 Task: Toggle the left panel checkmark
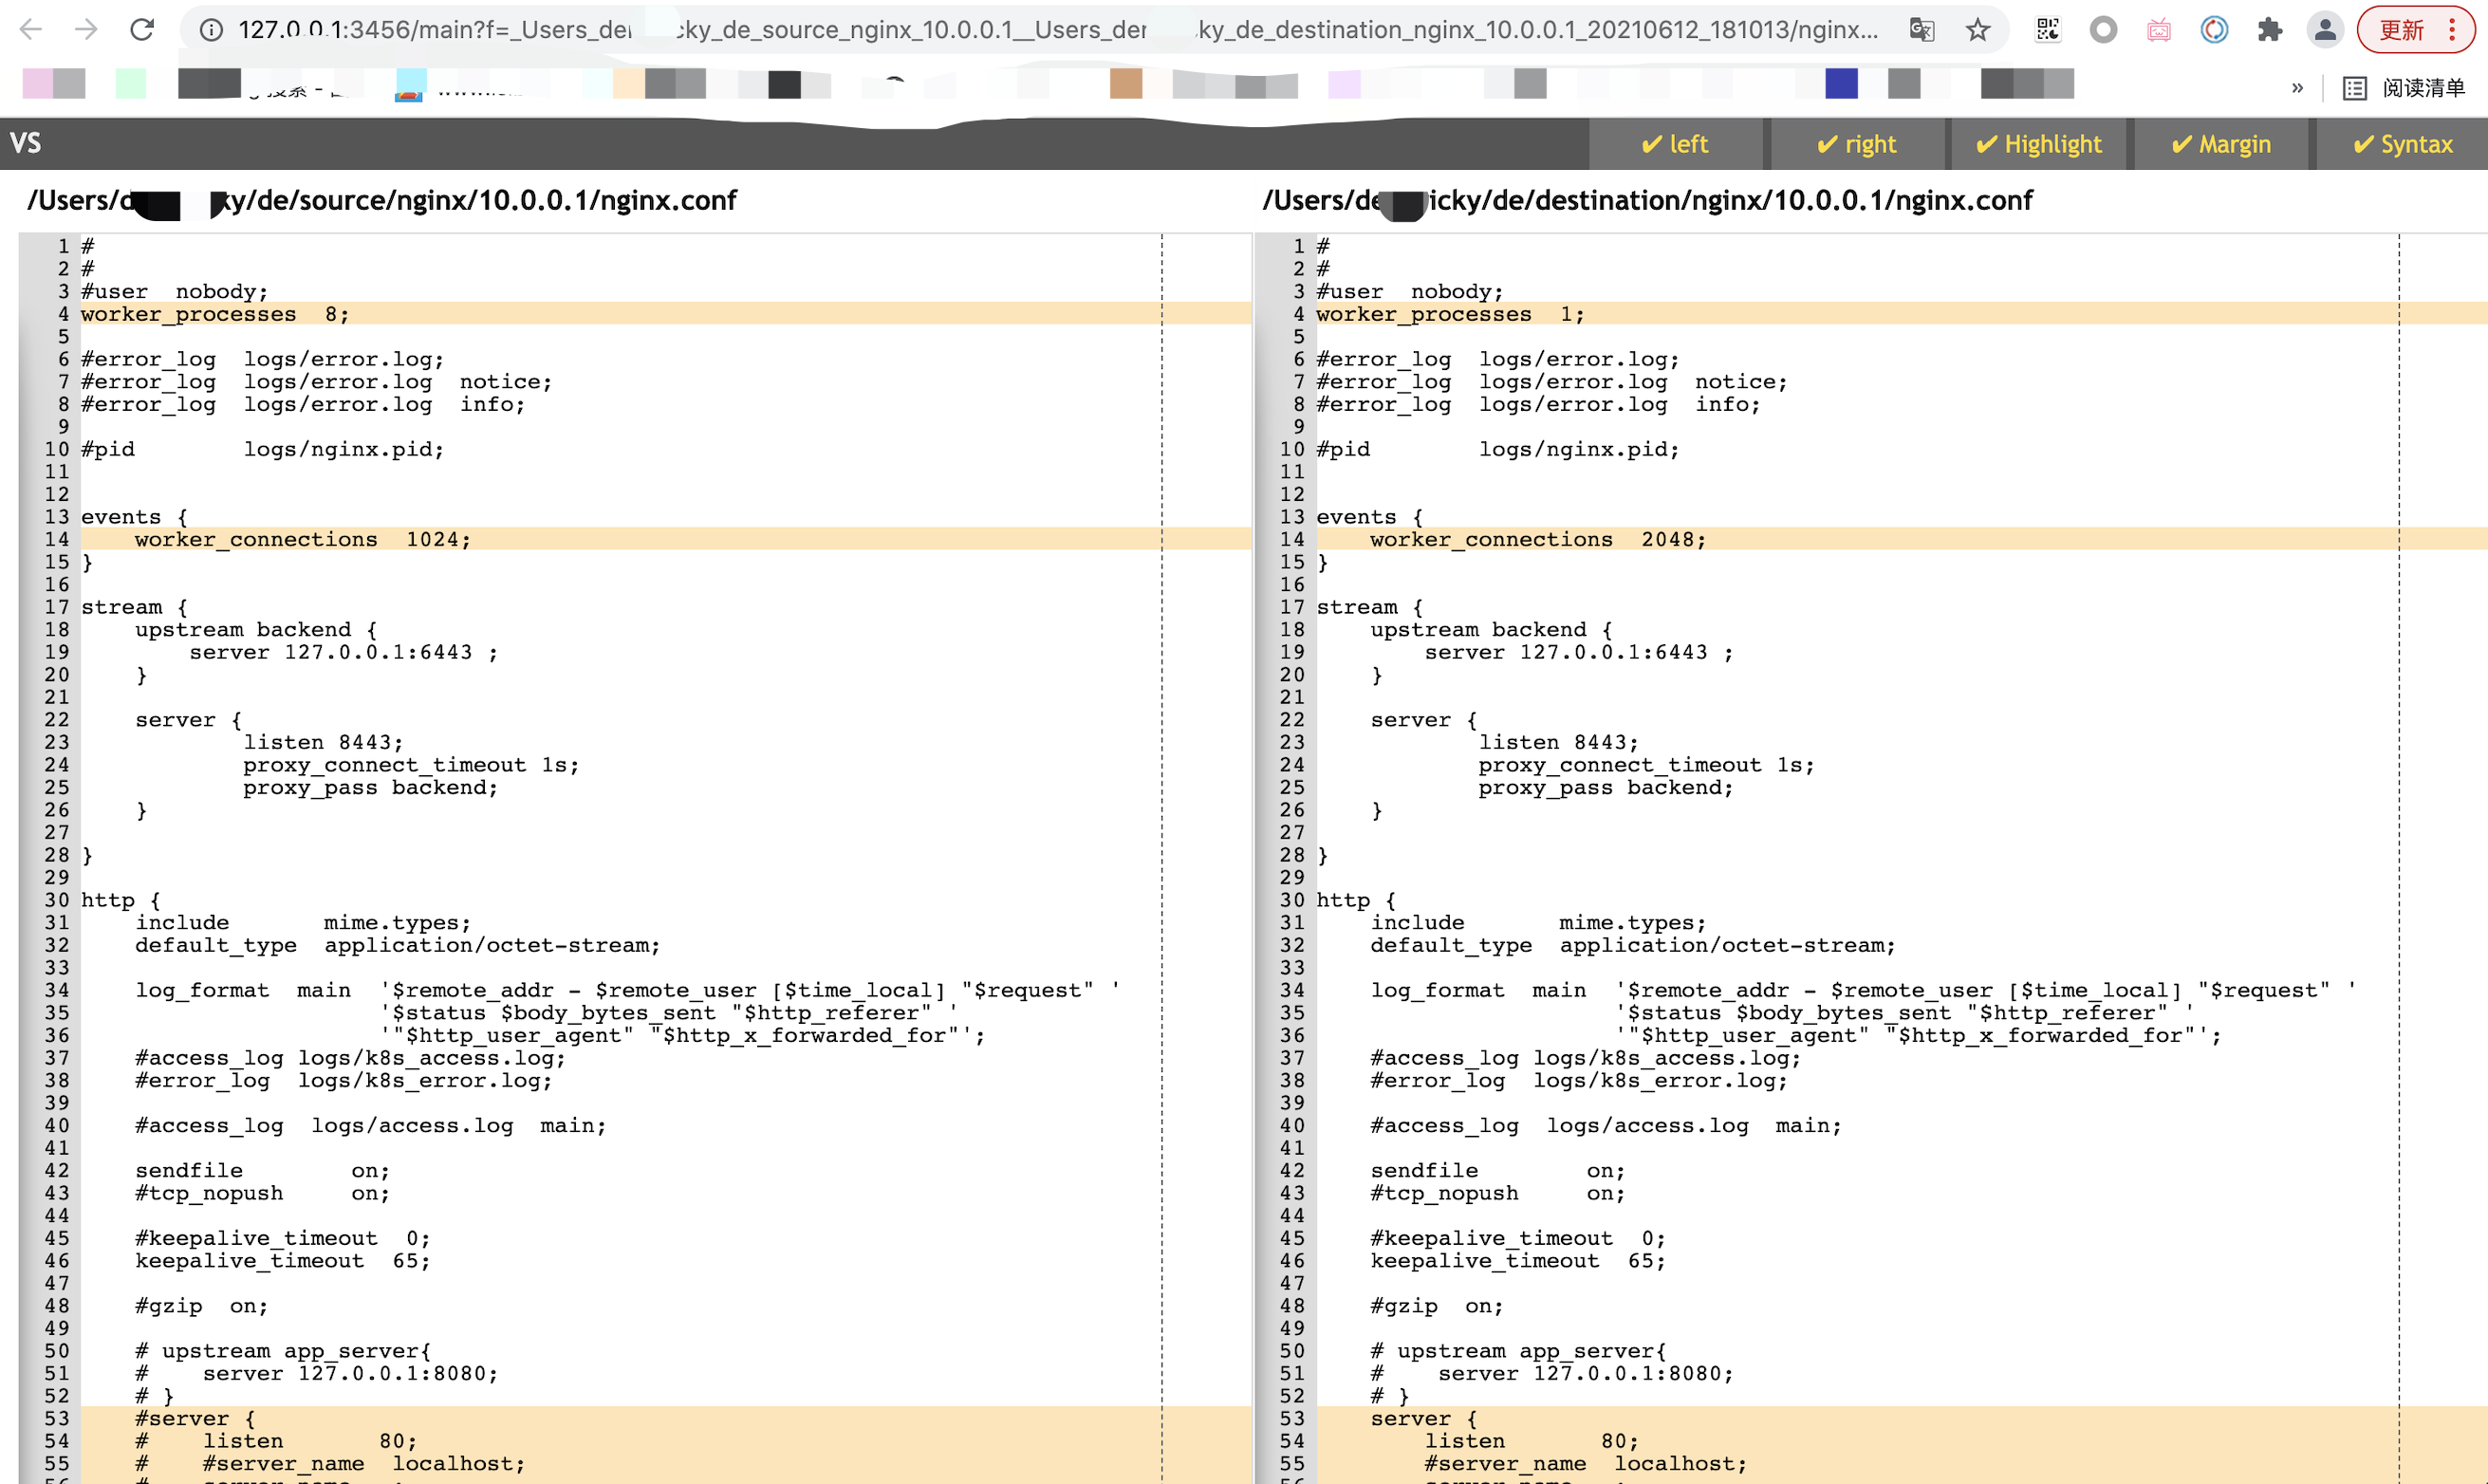pos(1675,144)
